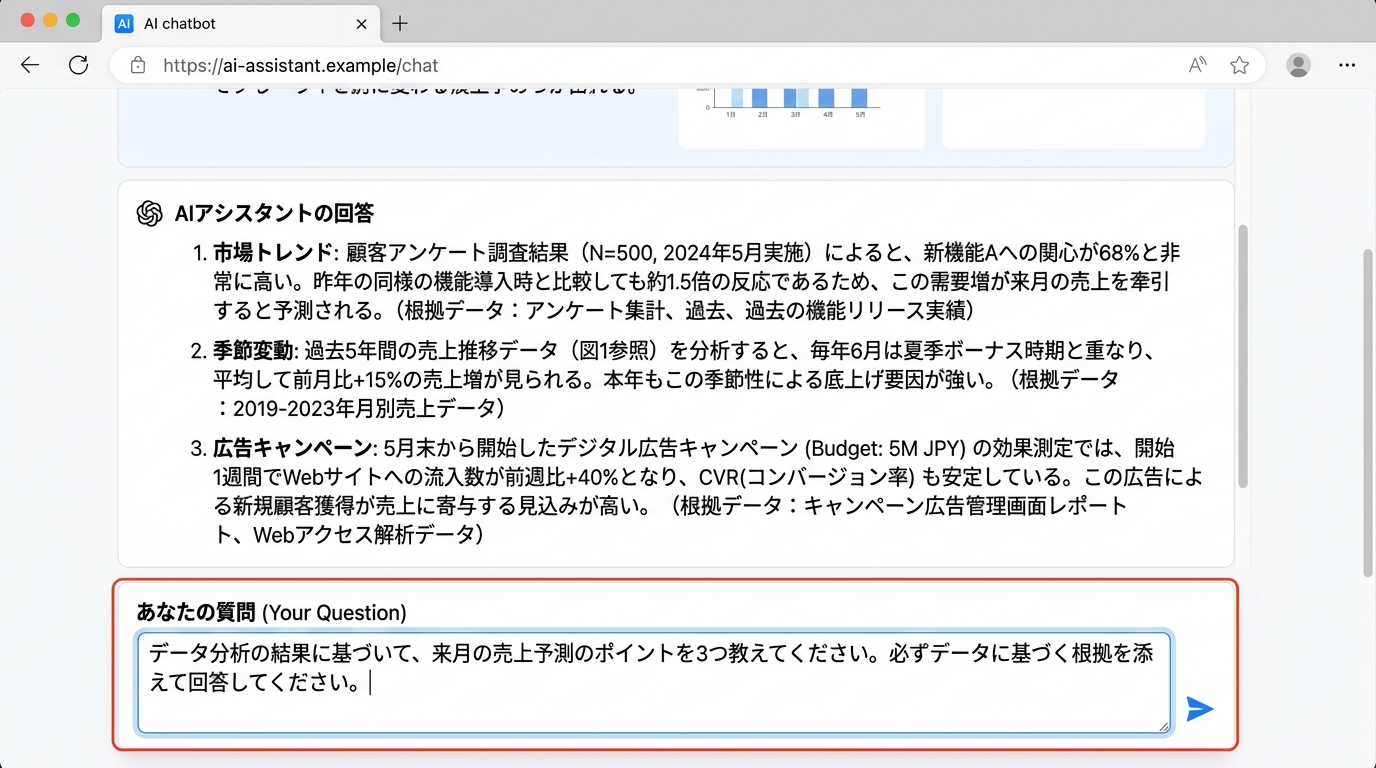Open the three-dot Settings and more menu

pyautogui.click(x=1346, y=65)
